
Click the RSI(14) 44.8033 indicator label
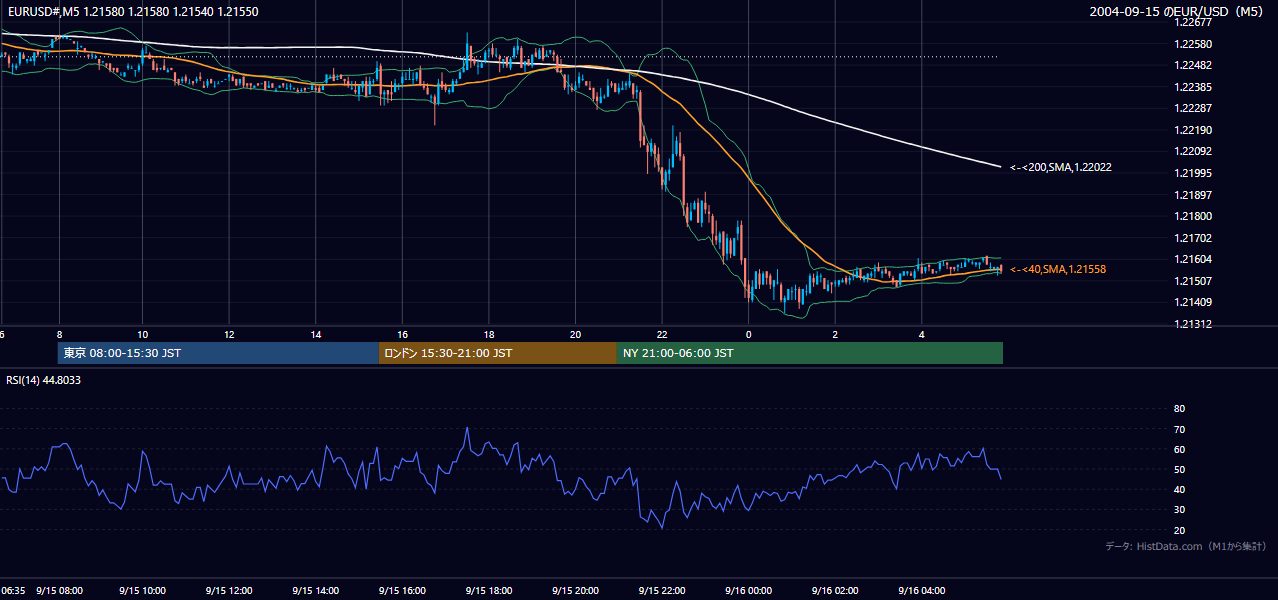click(43, 380)
